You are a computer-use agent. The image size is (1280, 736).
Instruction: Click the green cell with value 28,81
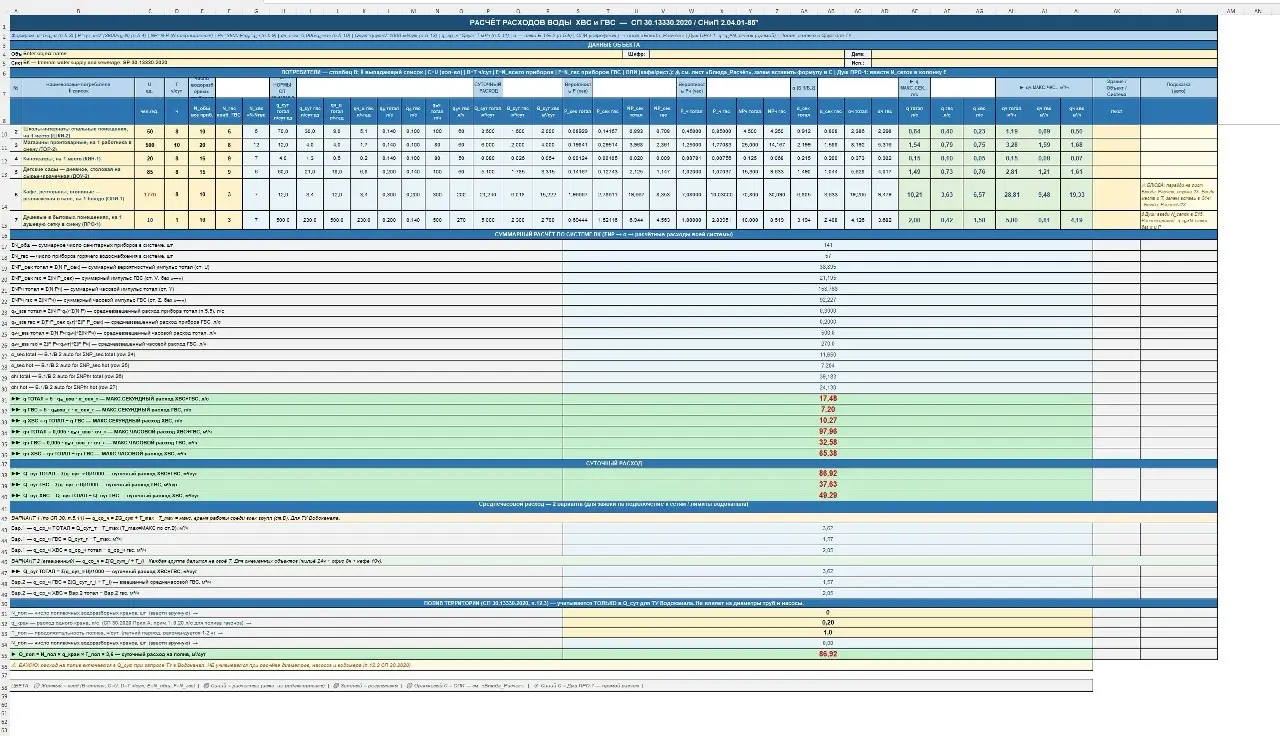tap(1011, 194)
